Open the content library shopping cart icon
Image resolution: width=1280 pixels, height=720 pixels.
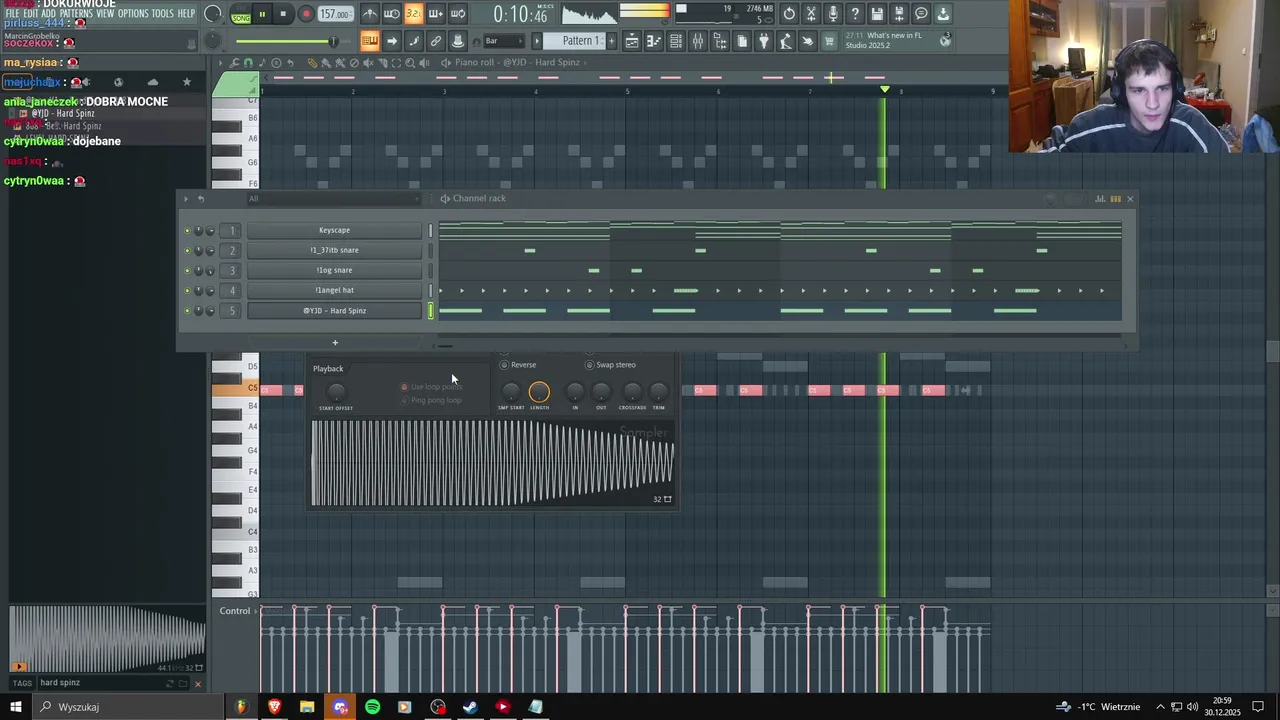click(x=829, y=41)
